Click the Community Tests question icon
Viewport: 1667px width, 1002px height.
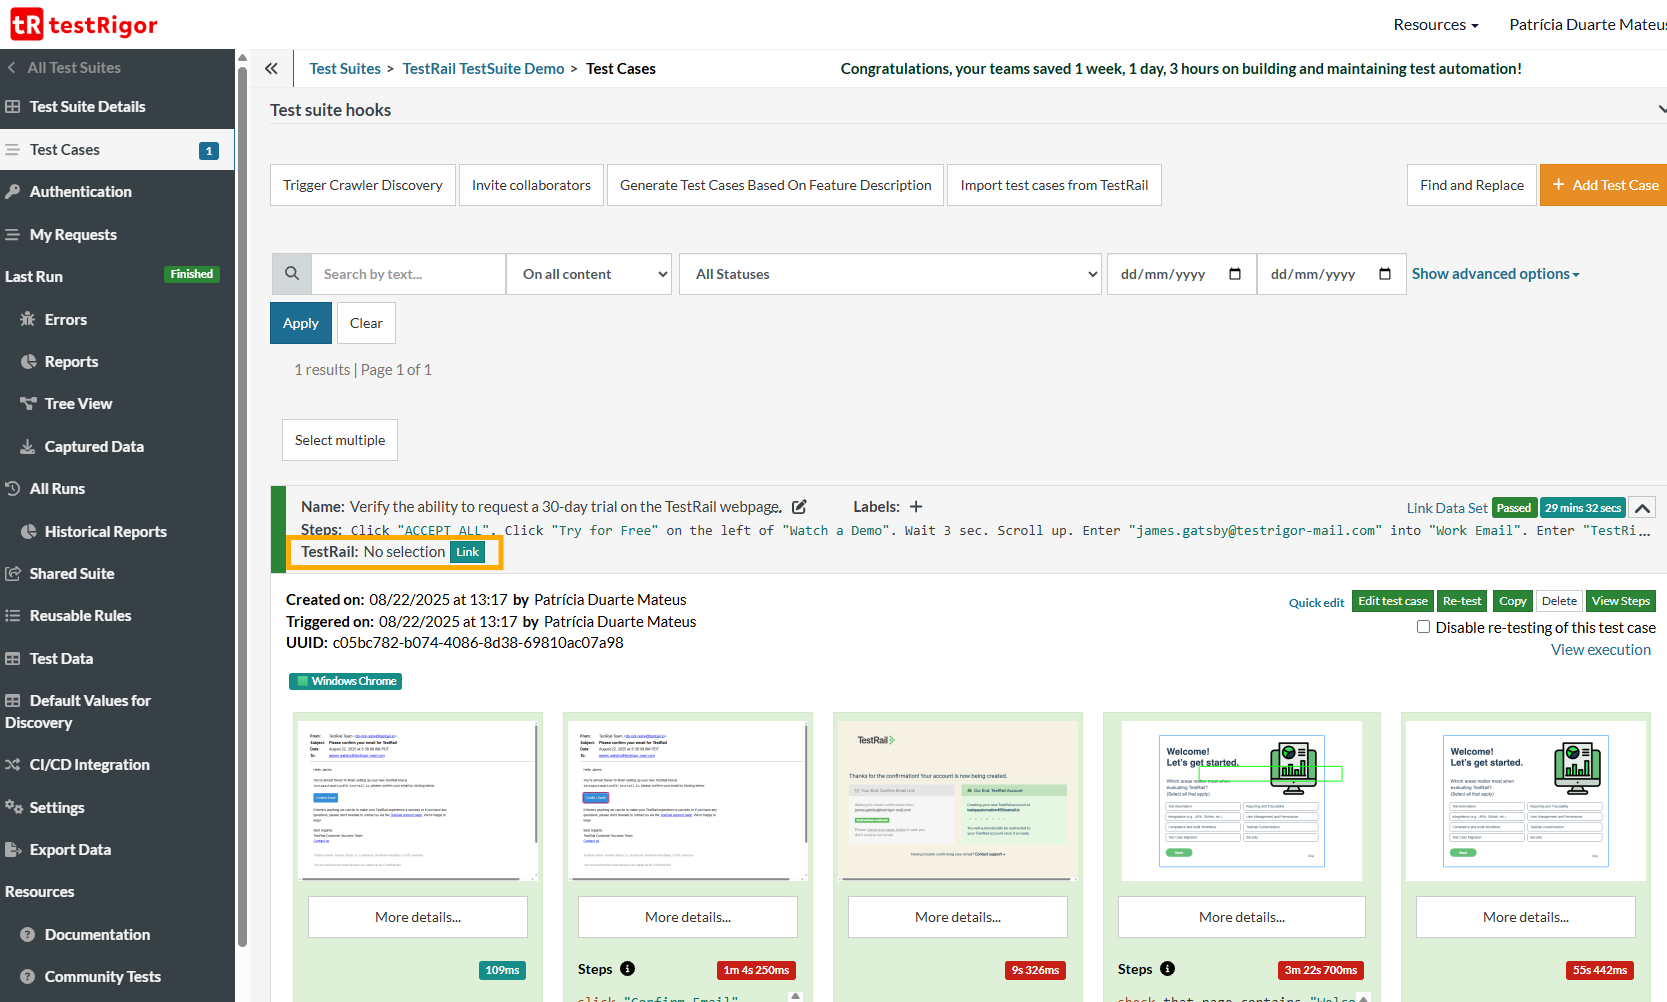coord(28,977)
